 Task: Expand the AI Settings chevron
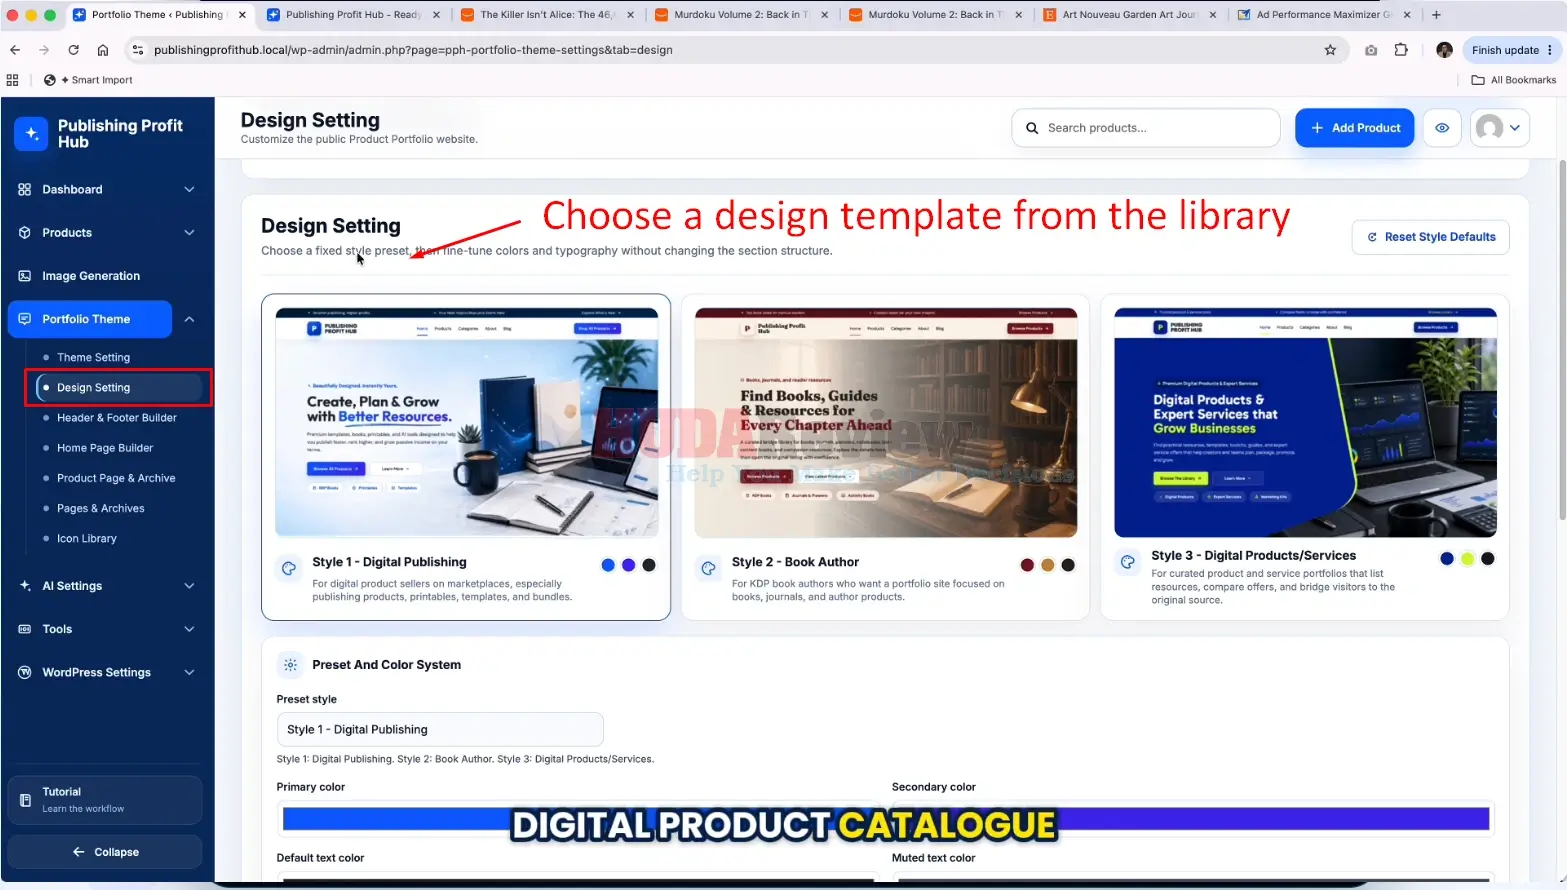tap(189, 586)
